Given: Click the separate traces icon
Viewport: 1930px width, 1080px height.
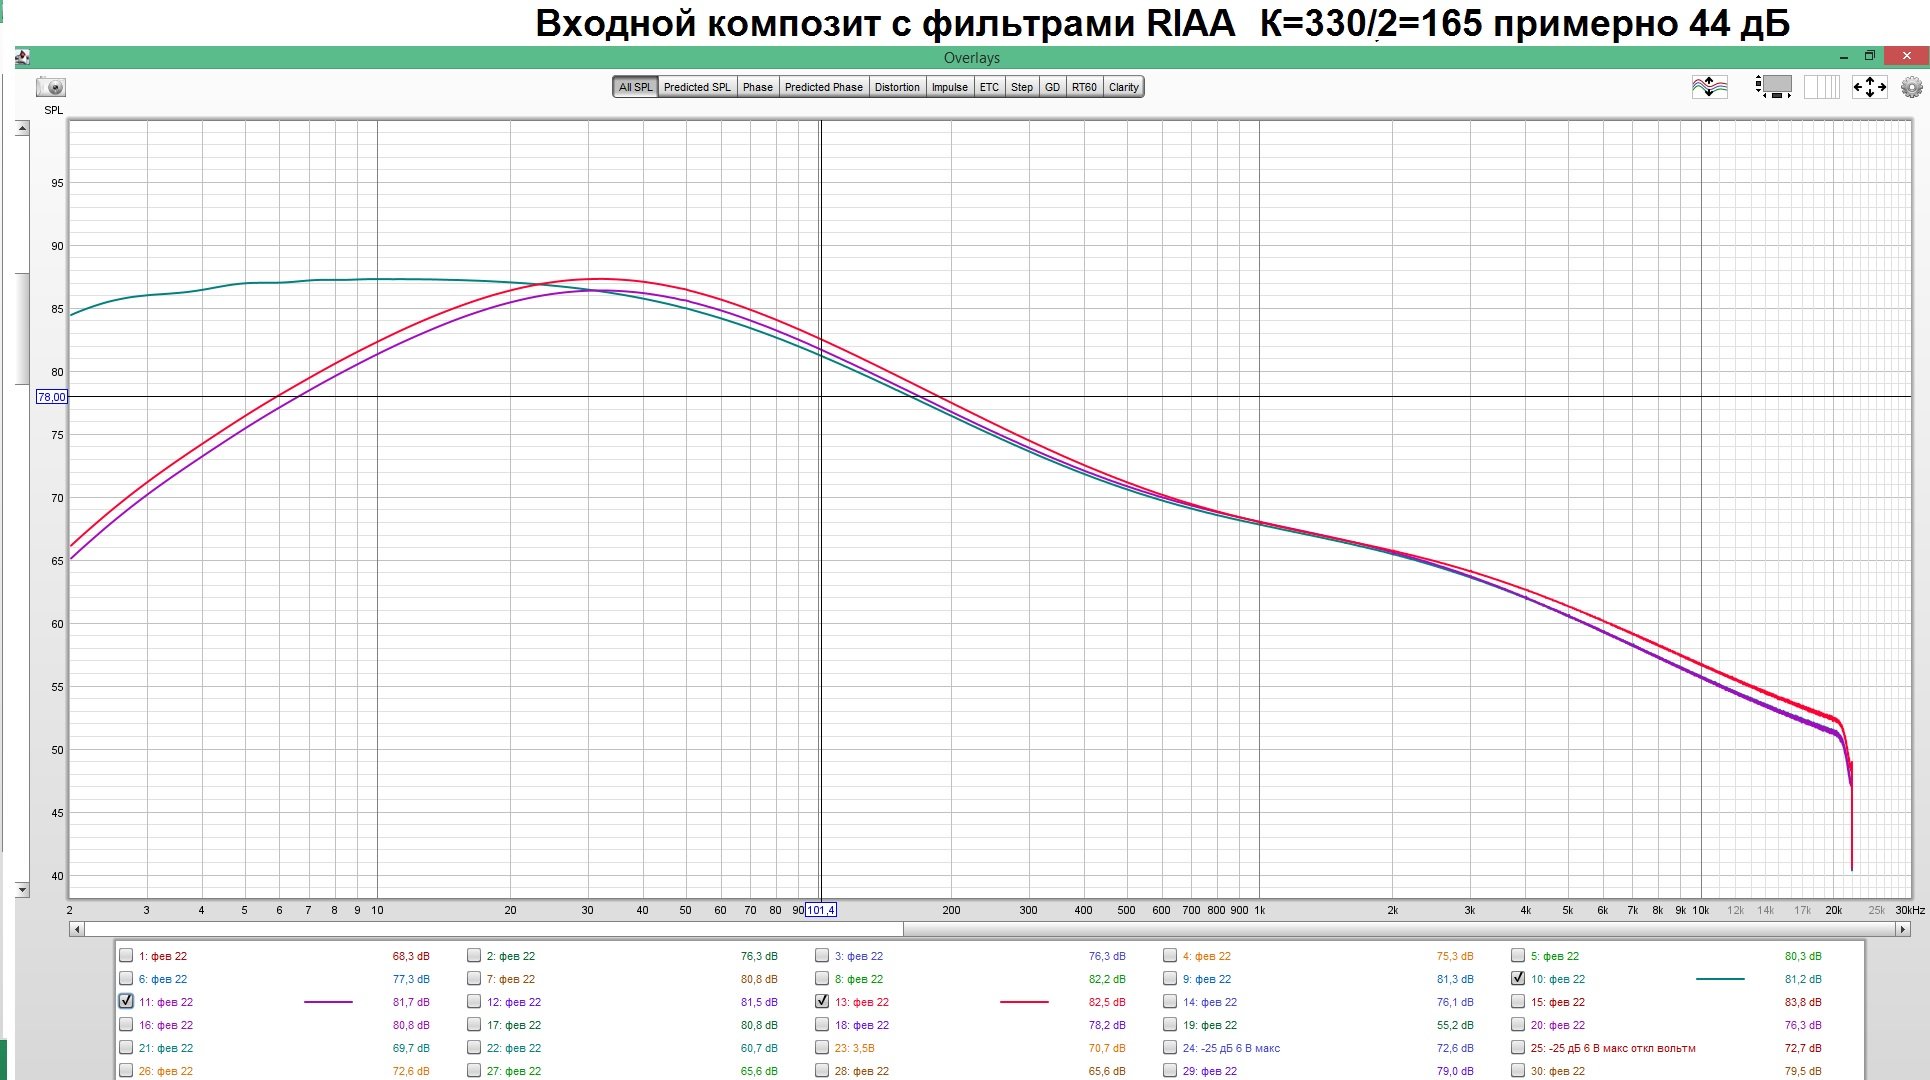Looking at the screenshot, I should [1709, 87].
